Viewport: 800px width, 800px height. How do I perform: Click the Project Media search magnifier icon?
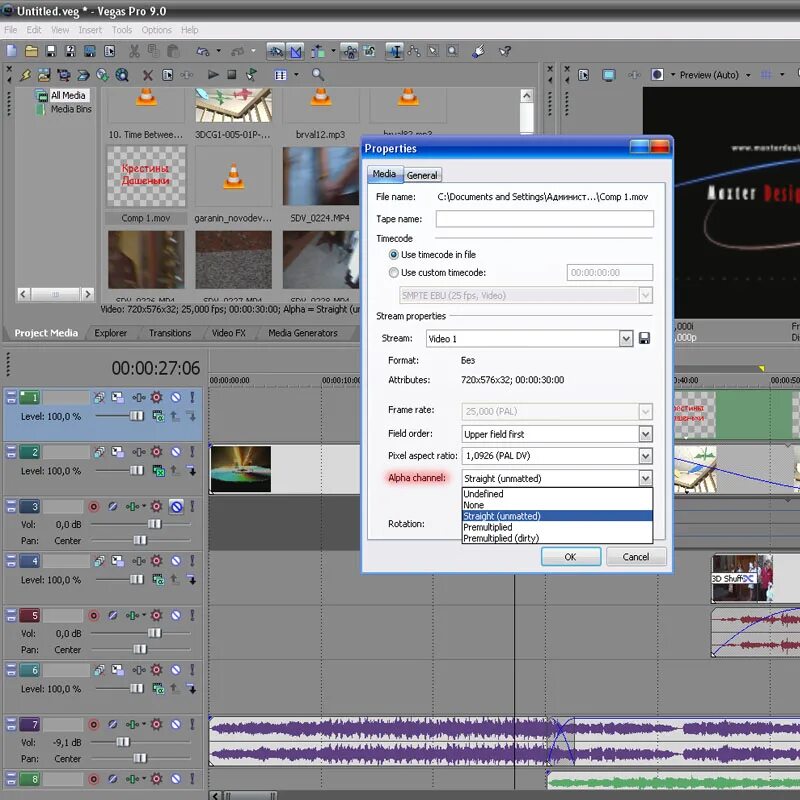click(x=318, y=75)
